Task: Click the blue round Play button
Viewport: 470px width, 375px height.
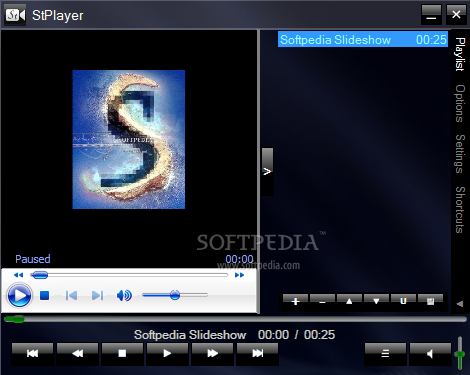Action: (19, 295)
